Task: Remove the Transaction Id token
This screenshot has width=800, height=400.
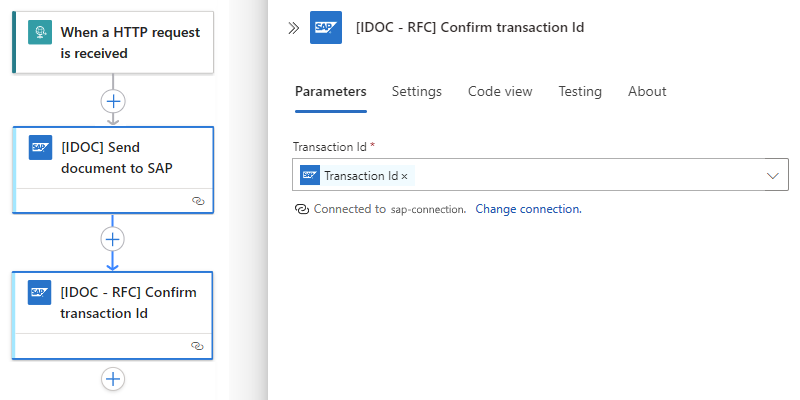Action: click(x=404, y=176)
